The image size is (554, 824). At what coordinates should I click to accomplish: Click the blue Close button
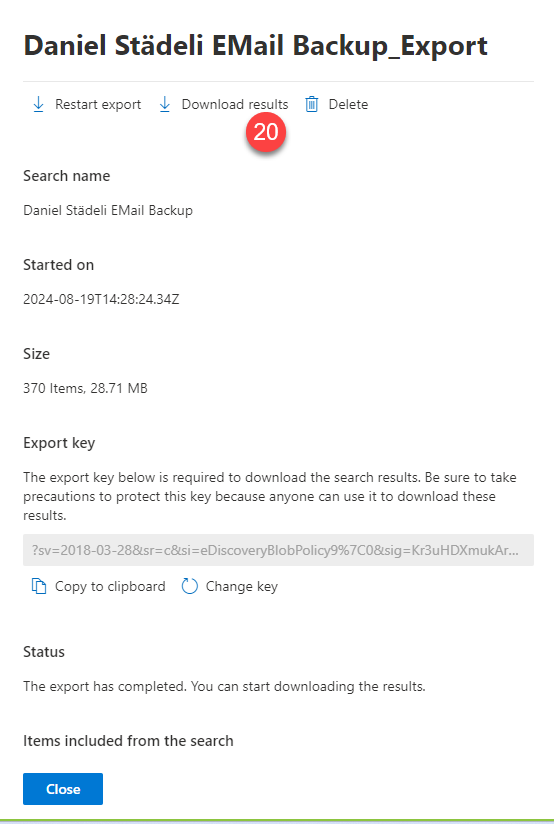pos(63,789)
